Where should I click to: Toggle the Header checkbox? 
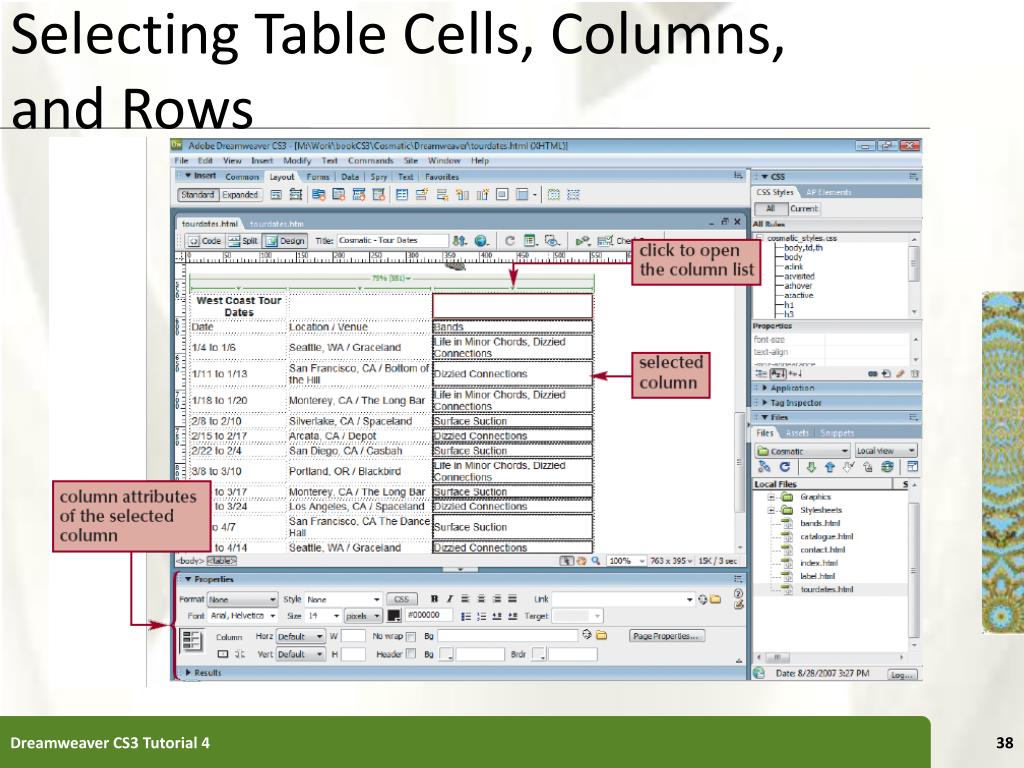tap(411, 654)
